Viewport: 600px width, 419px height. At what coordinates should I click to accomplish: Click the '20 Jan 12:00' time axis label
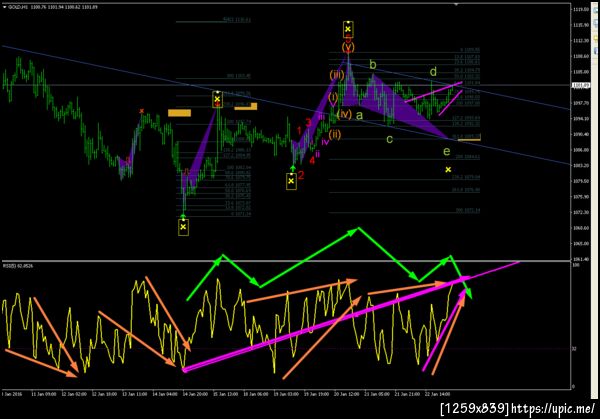tap(346, 394)
